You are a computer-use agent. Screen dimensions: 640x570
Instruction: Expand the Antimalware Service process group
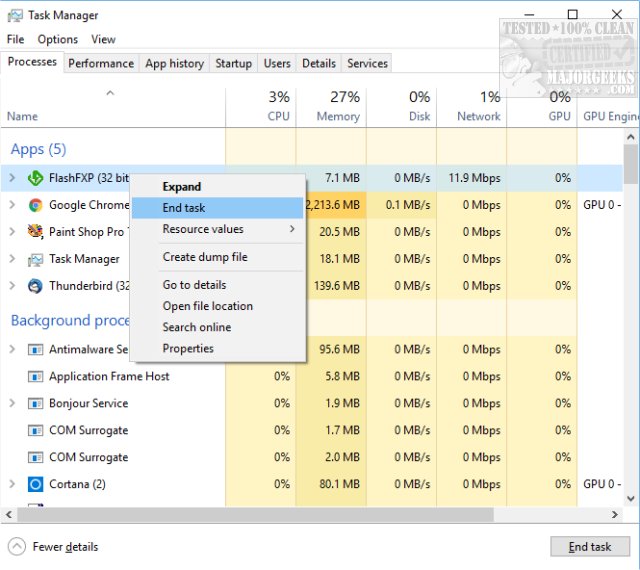12,350
